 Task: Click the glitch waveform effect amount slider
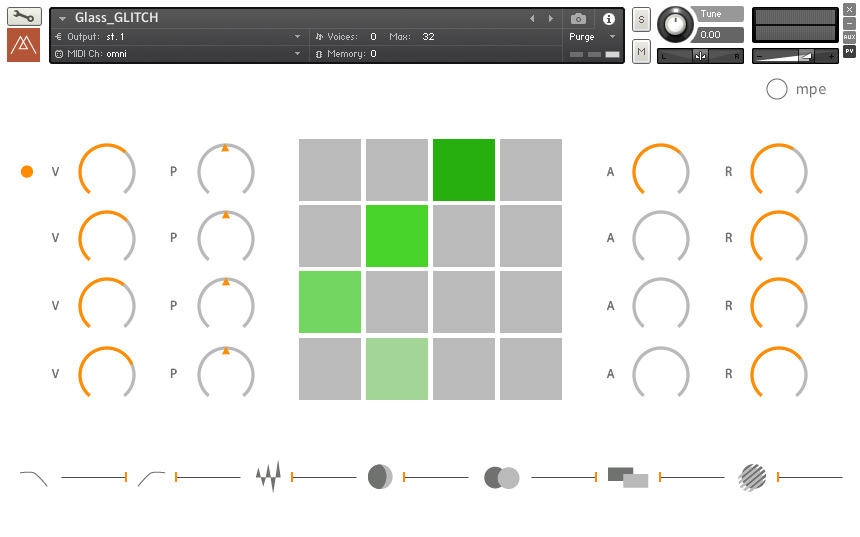point(324,477)
